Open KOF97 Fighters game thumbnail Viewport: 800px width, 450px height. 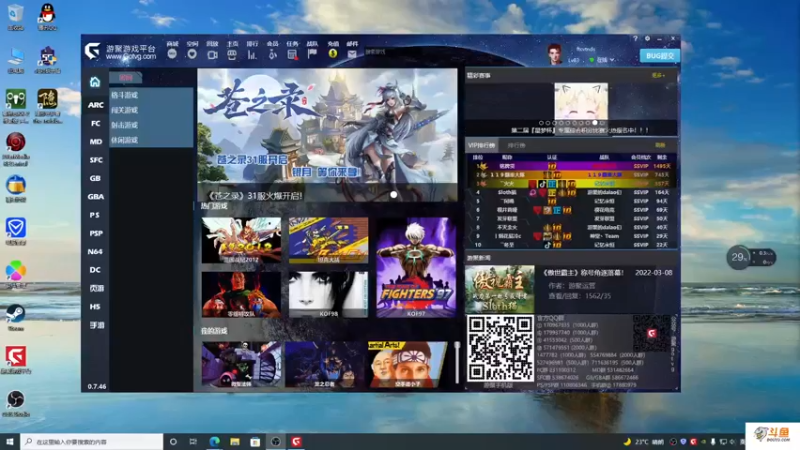pyautogui.click(x=416, y=267)
